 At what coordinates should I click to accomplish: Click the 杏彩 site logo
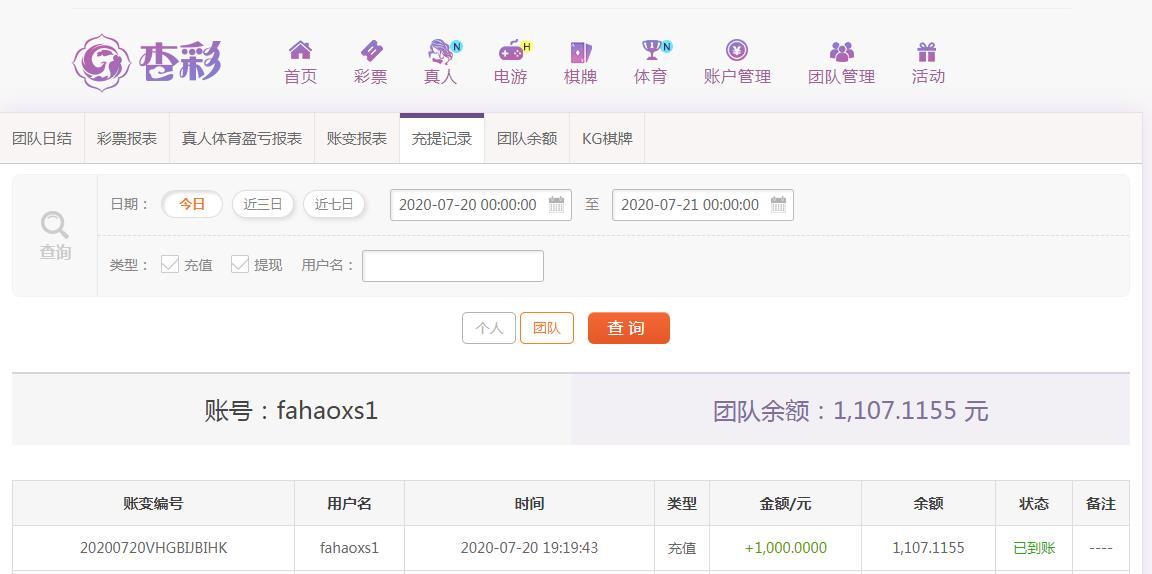click(147, 62)
